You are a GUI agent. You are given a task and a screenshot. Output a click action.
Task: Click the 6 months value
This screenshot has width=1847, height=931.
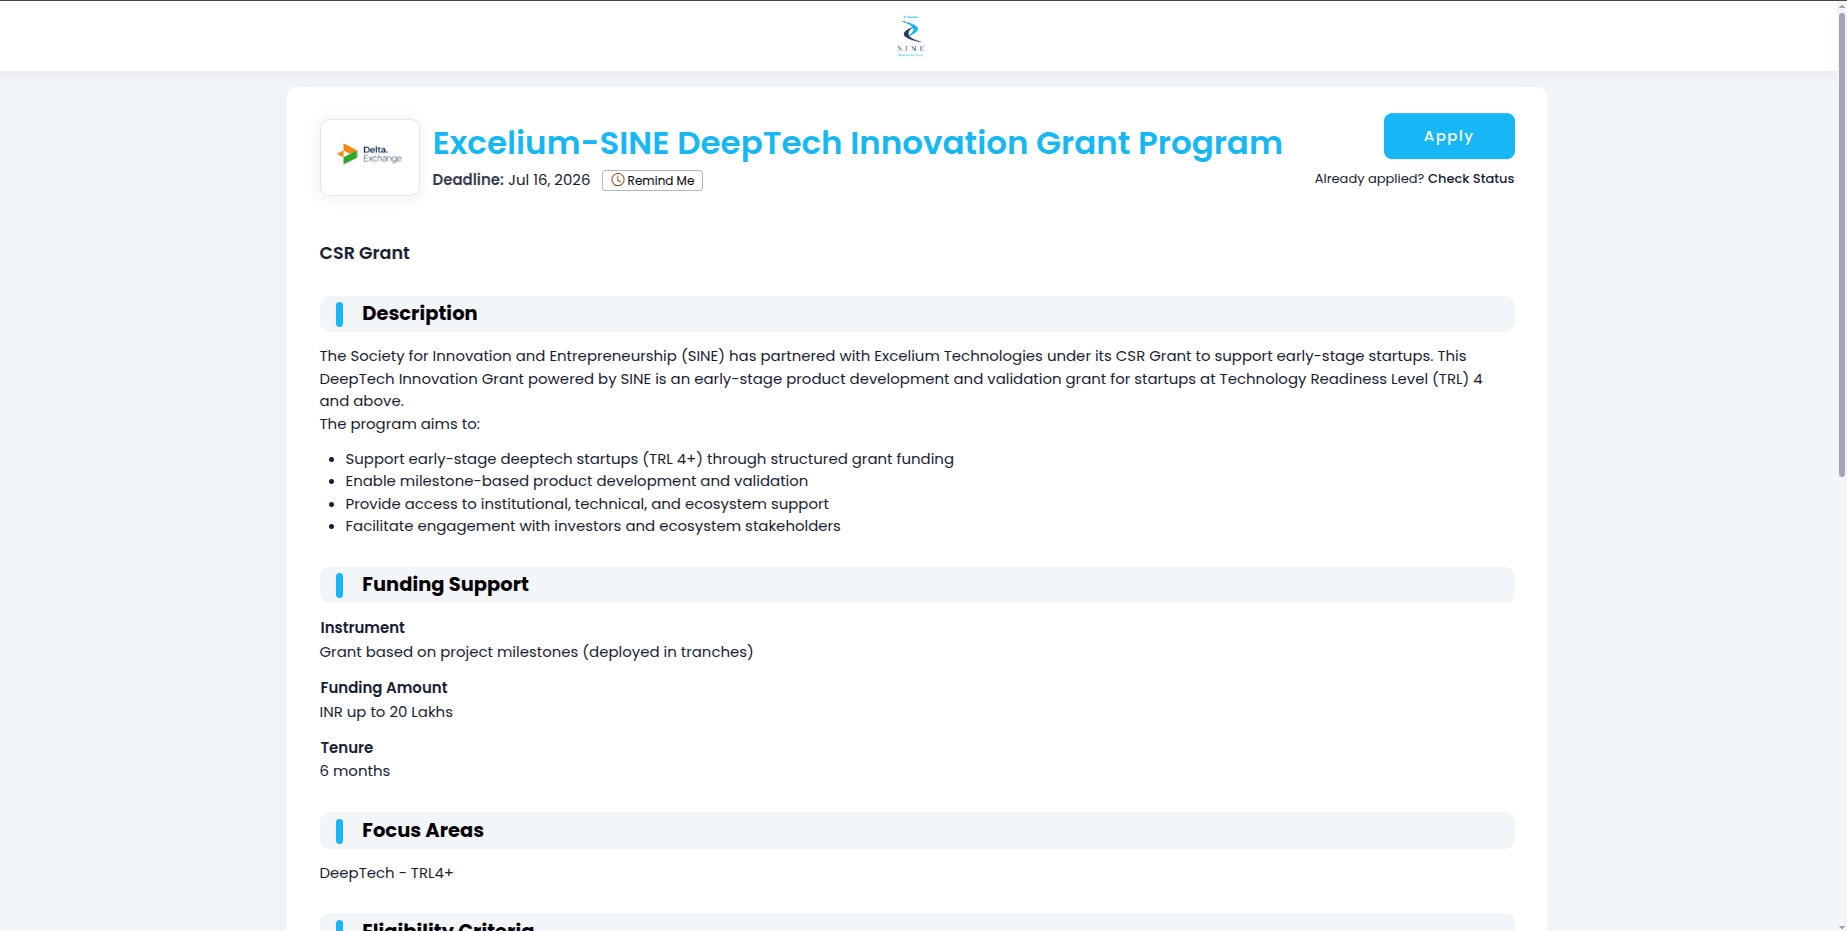coord(355,771)
